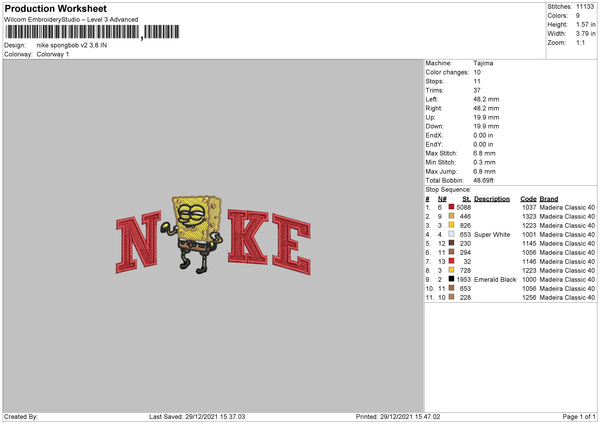
Task: Click the red swatch for stop 1
Action: [x=451, y=207]
